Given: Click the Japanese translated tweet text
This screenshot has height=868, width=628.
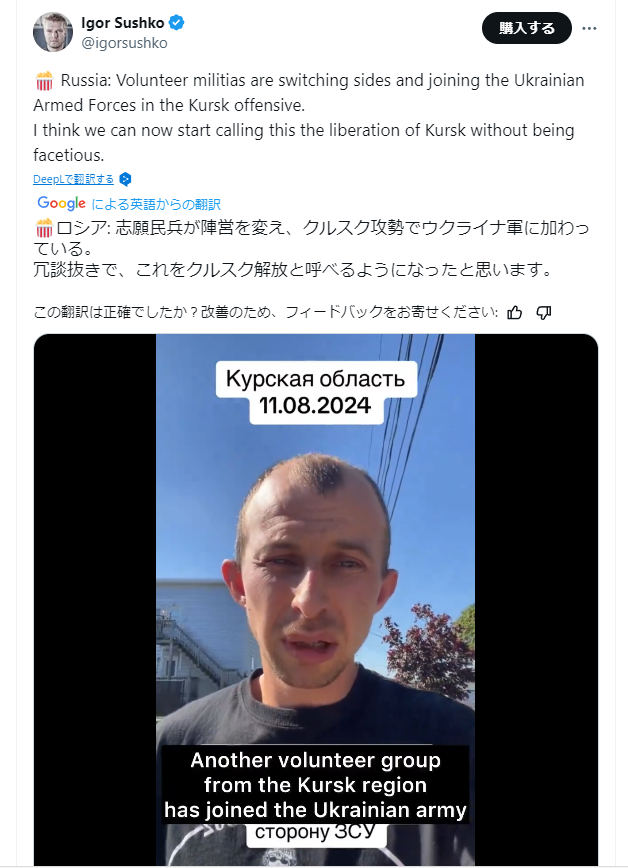Looking at the screenshot, I should coord(311,249).
